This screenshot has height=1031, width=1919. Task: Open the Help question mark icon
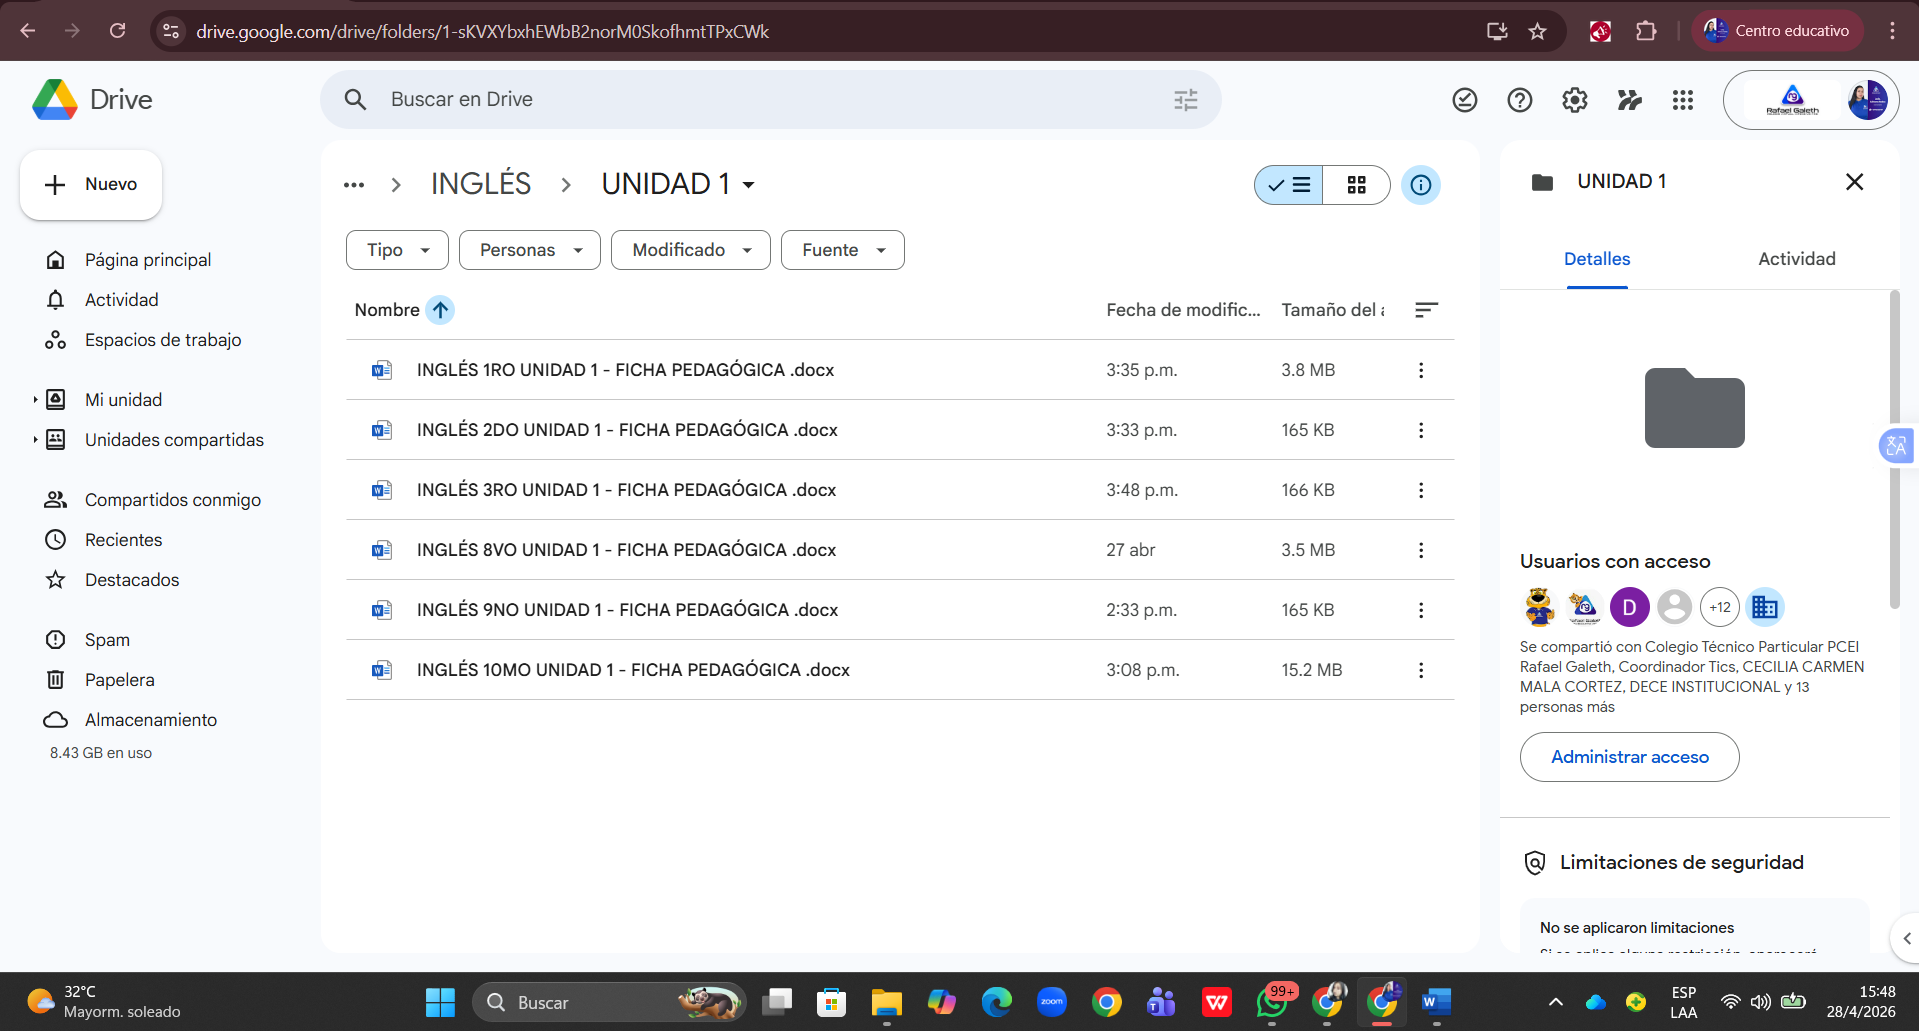(x=1519, y=100)
